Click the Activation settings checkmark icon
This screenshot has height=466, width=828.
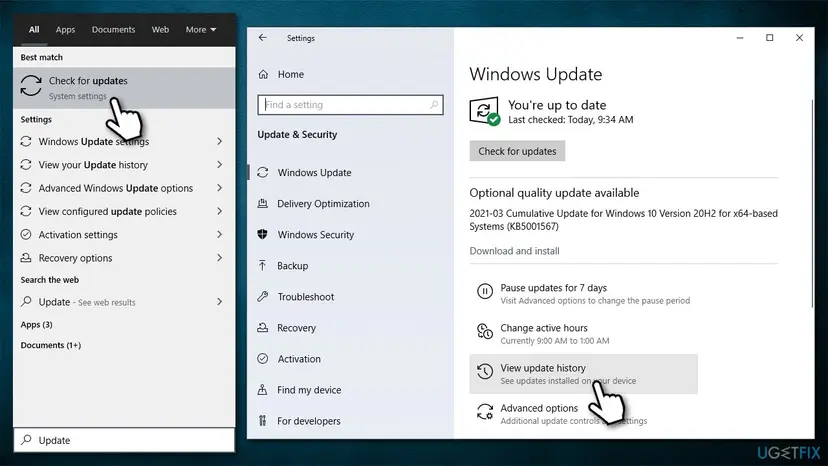[x=26, y=234]
